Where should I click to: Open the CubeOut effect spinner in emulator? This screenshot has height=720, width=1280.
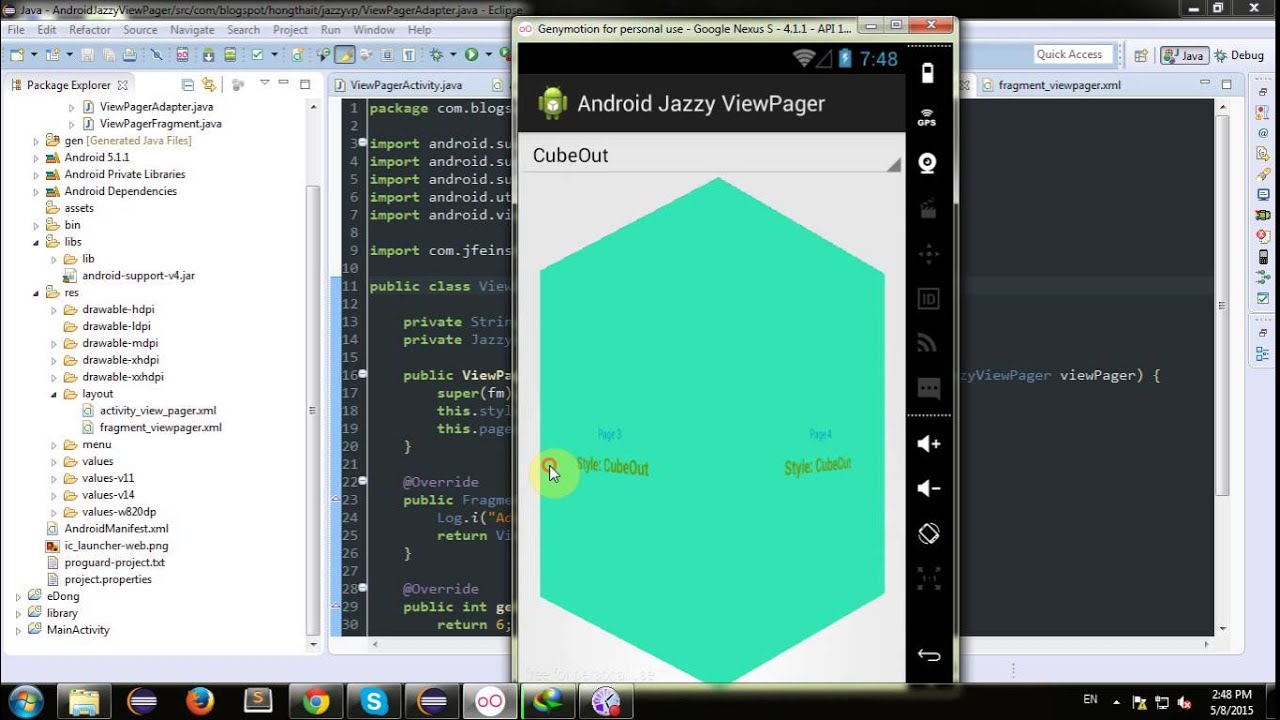pos(712,156)
